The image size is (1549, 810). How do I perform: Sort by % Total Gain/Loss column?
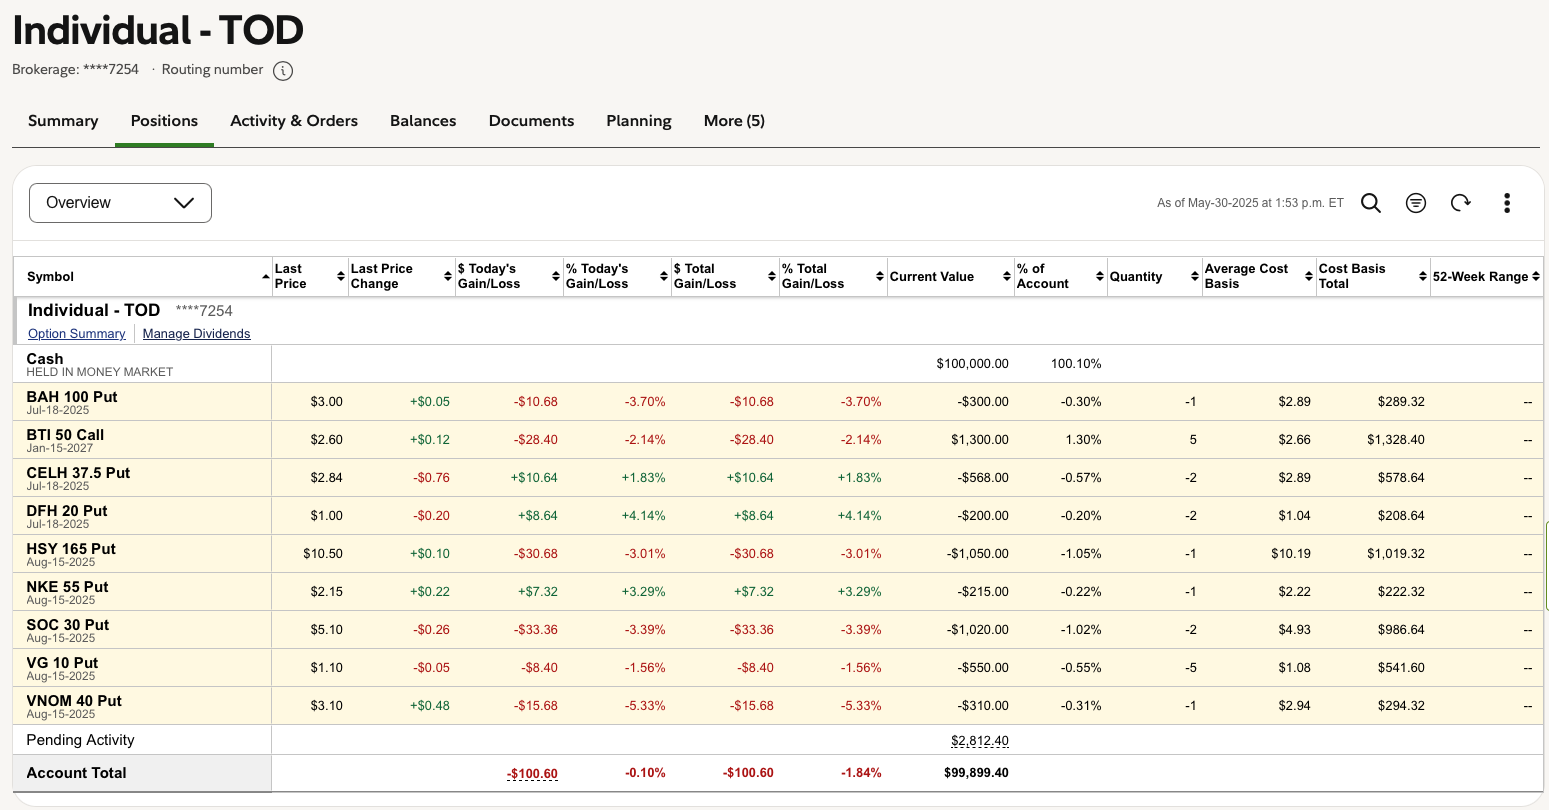880,276
